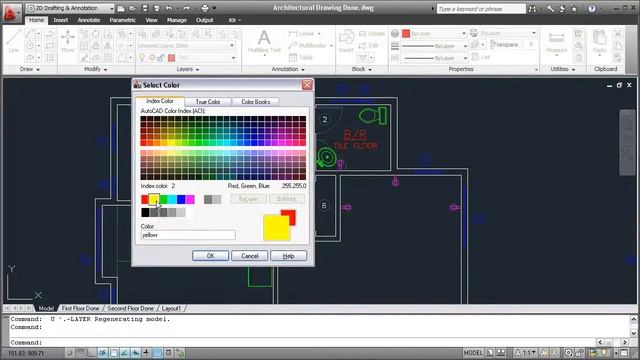Click the Measure tool in Utilities panel
Viewport: 640px width, 360px height.
click(x=556, y=42)
